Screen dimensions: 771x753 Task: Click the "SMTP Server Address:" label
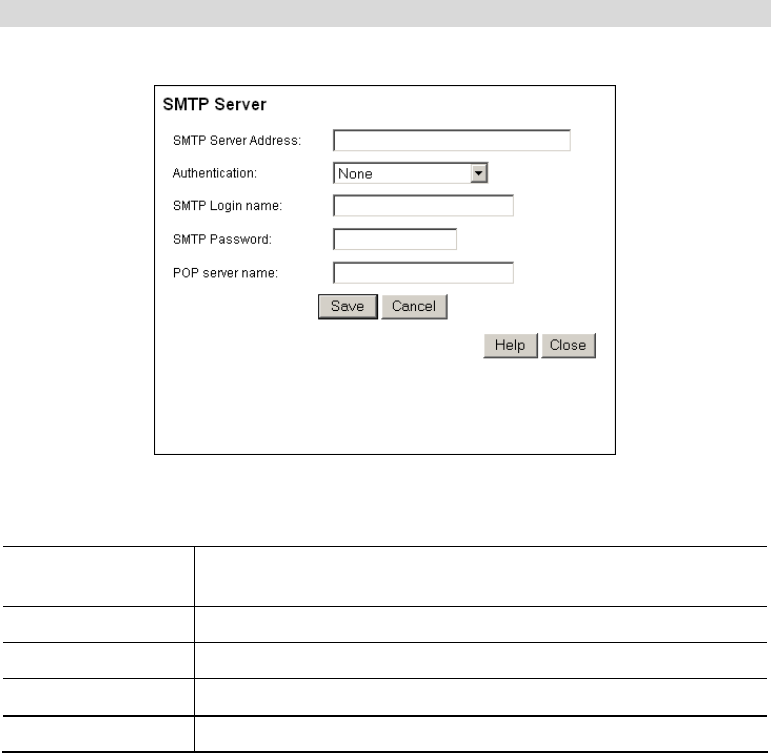click(237, 141)
